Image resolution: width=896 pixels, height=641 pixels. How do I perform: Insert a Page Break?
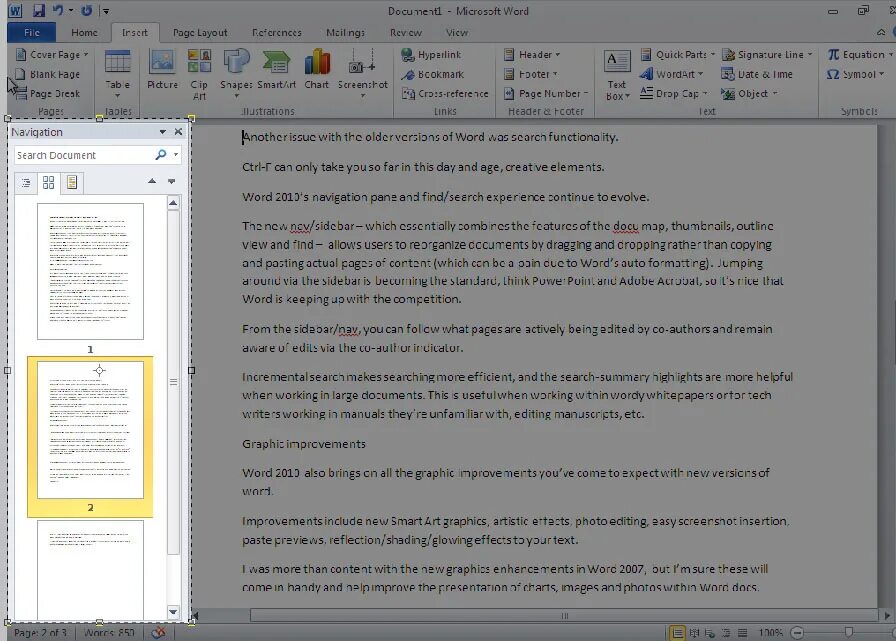pos(47,93)
